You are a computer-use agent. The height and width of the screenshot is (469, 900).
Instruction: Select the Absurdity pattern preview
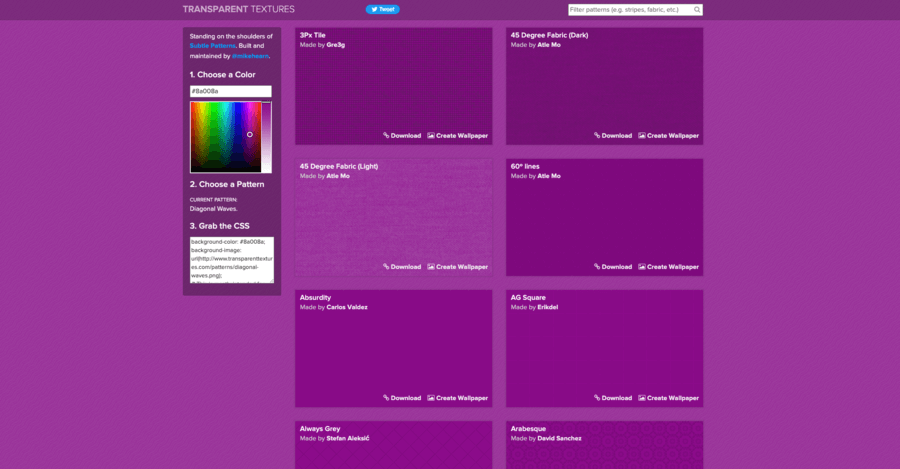coord(394,348)
